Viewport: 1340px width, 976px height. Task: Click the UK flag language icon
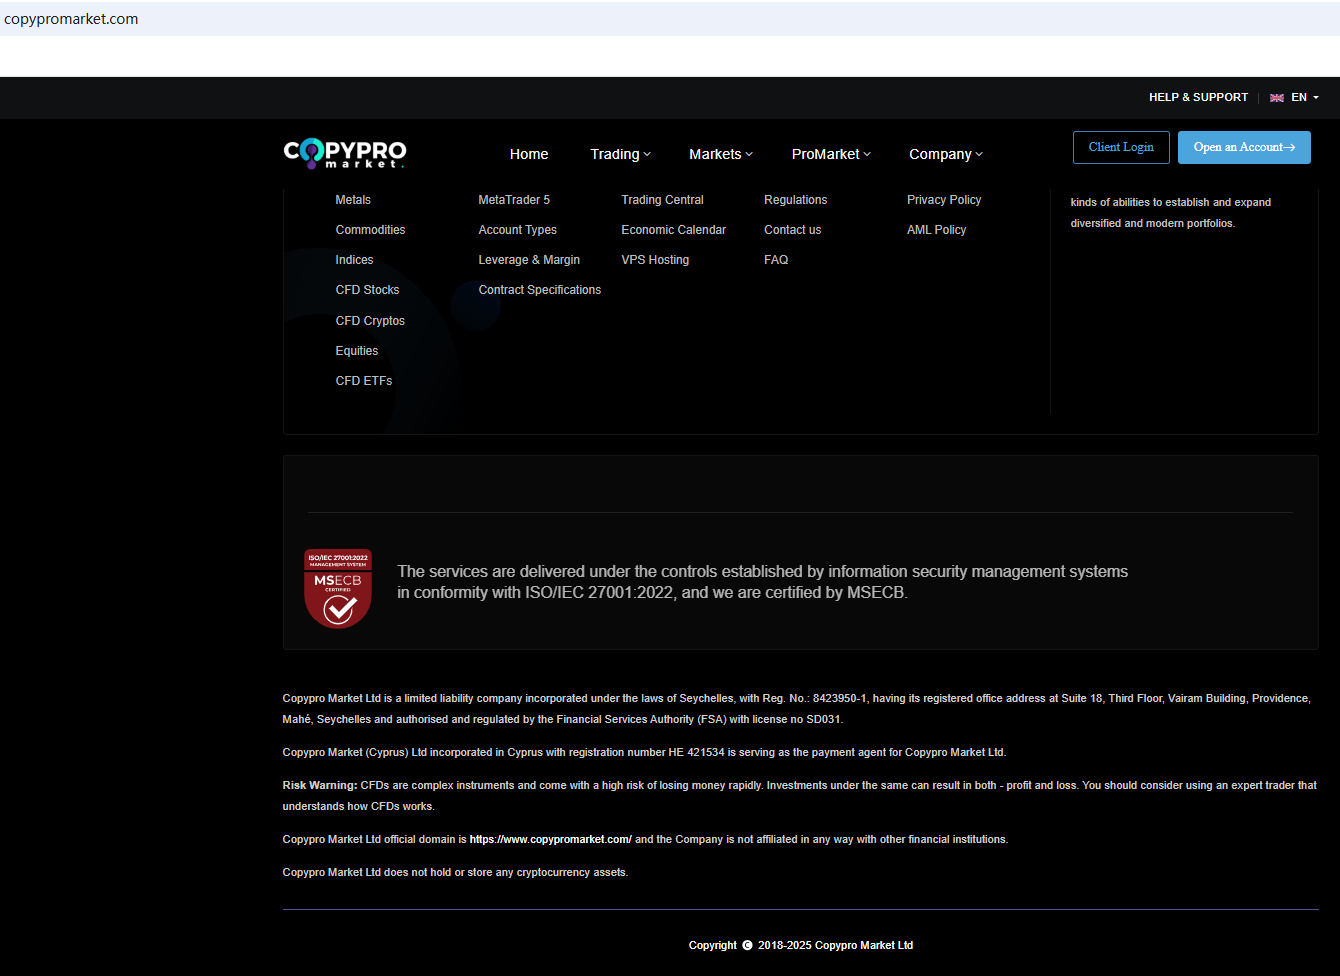(1277, 98)
